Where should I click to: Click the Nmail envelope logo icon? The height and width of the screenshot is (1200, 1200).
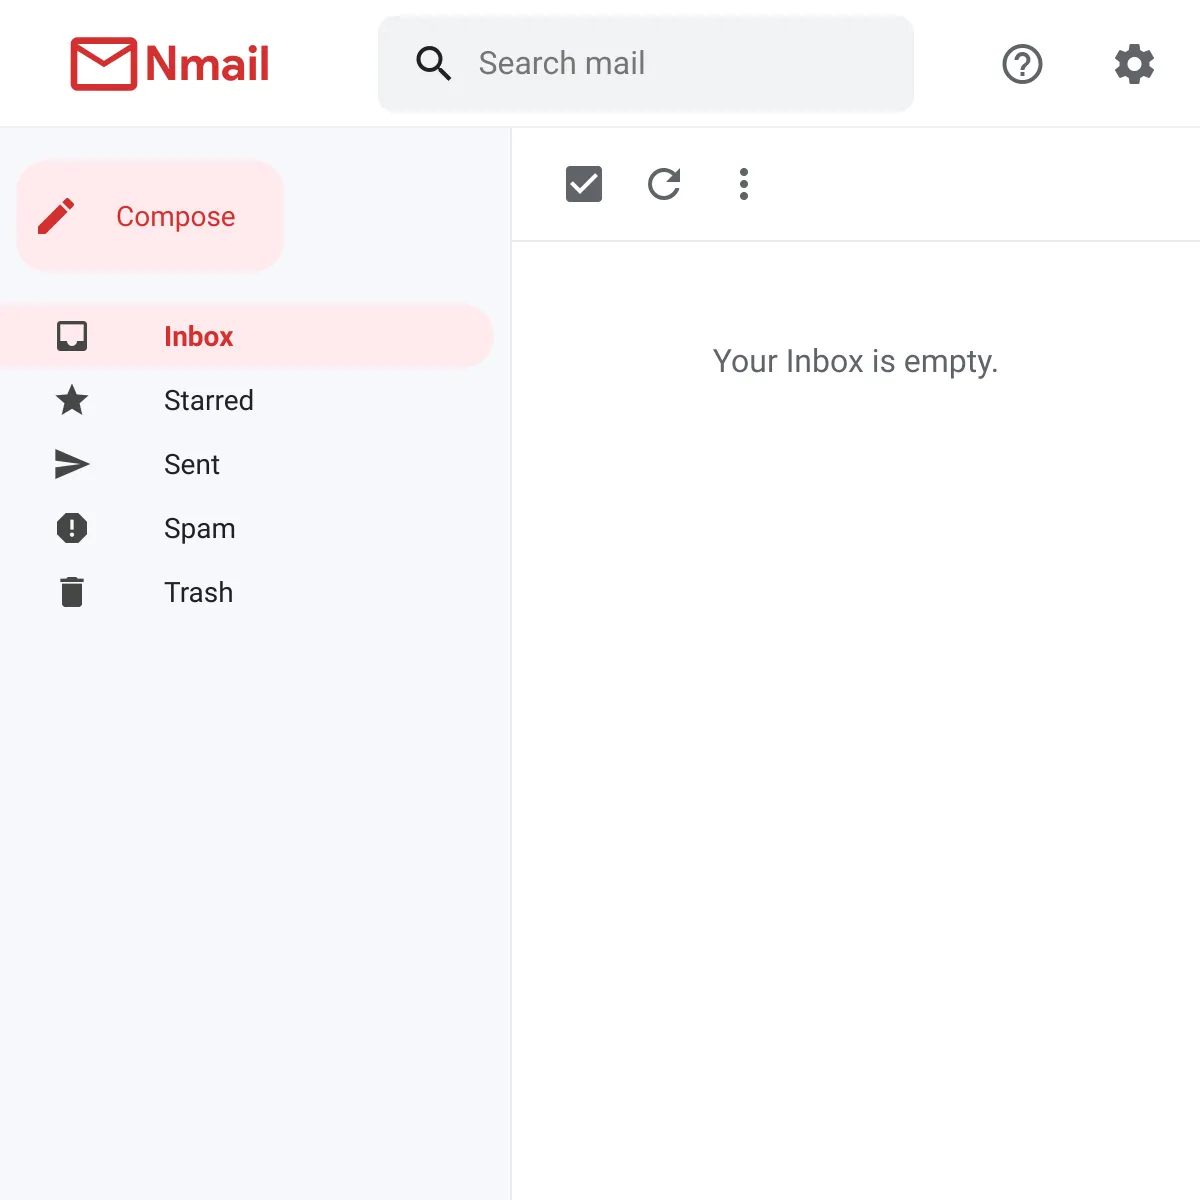point(103,64)
